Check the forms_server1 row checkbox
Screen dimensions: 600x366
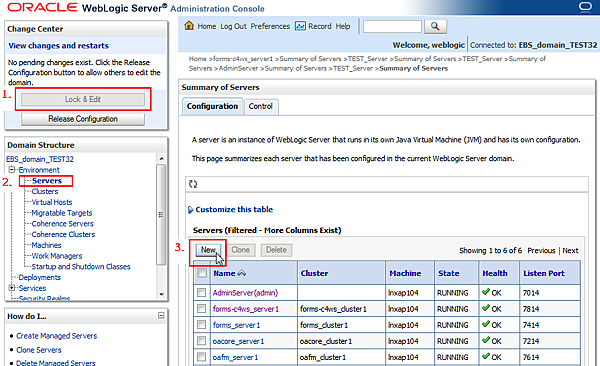point(201,325)
